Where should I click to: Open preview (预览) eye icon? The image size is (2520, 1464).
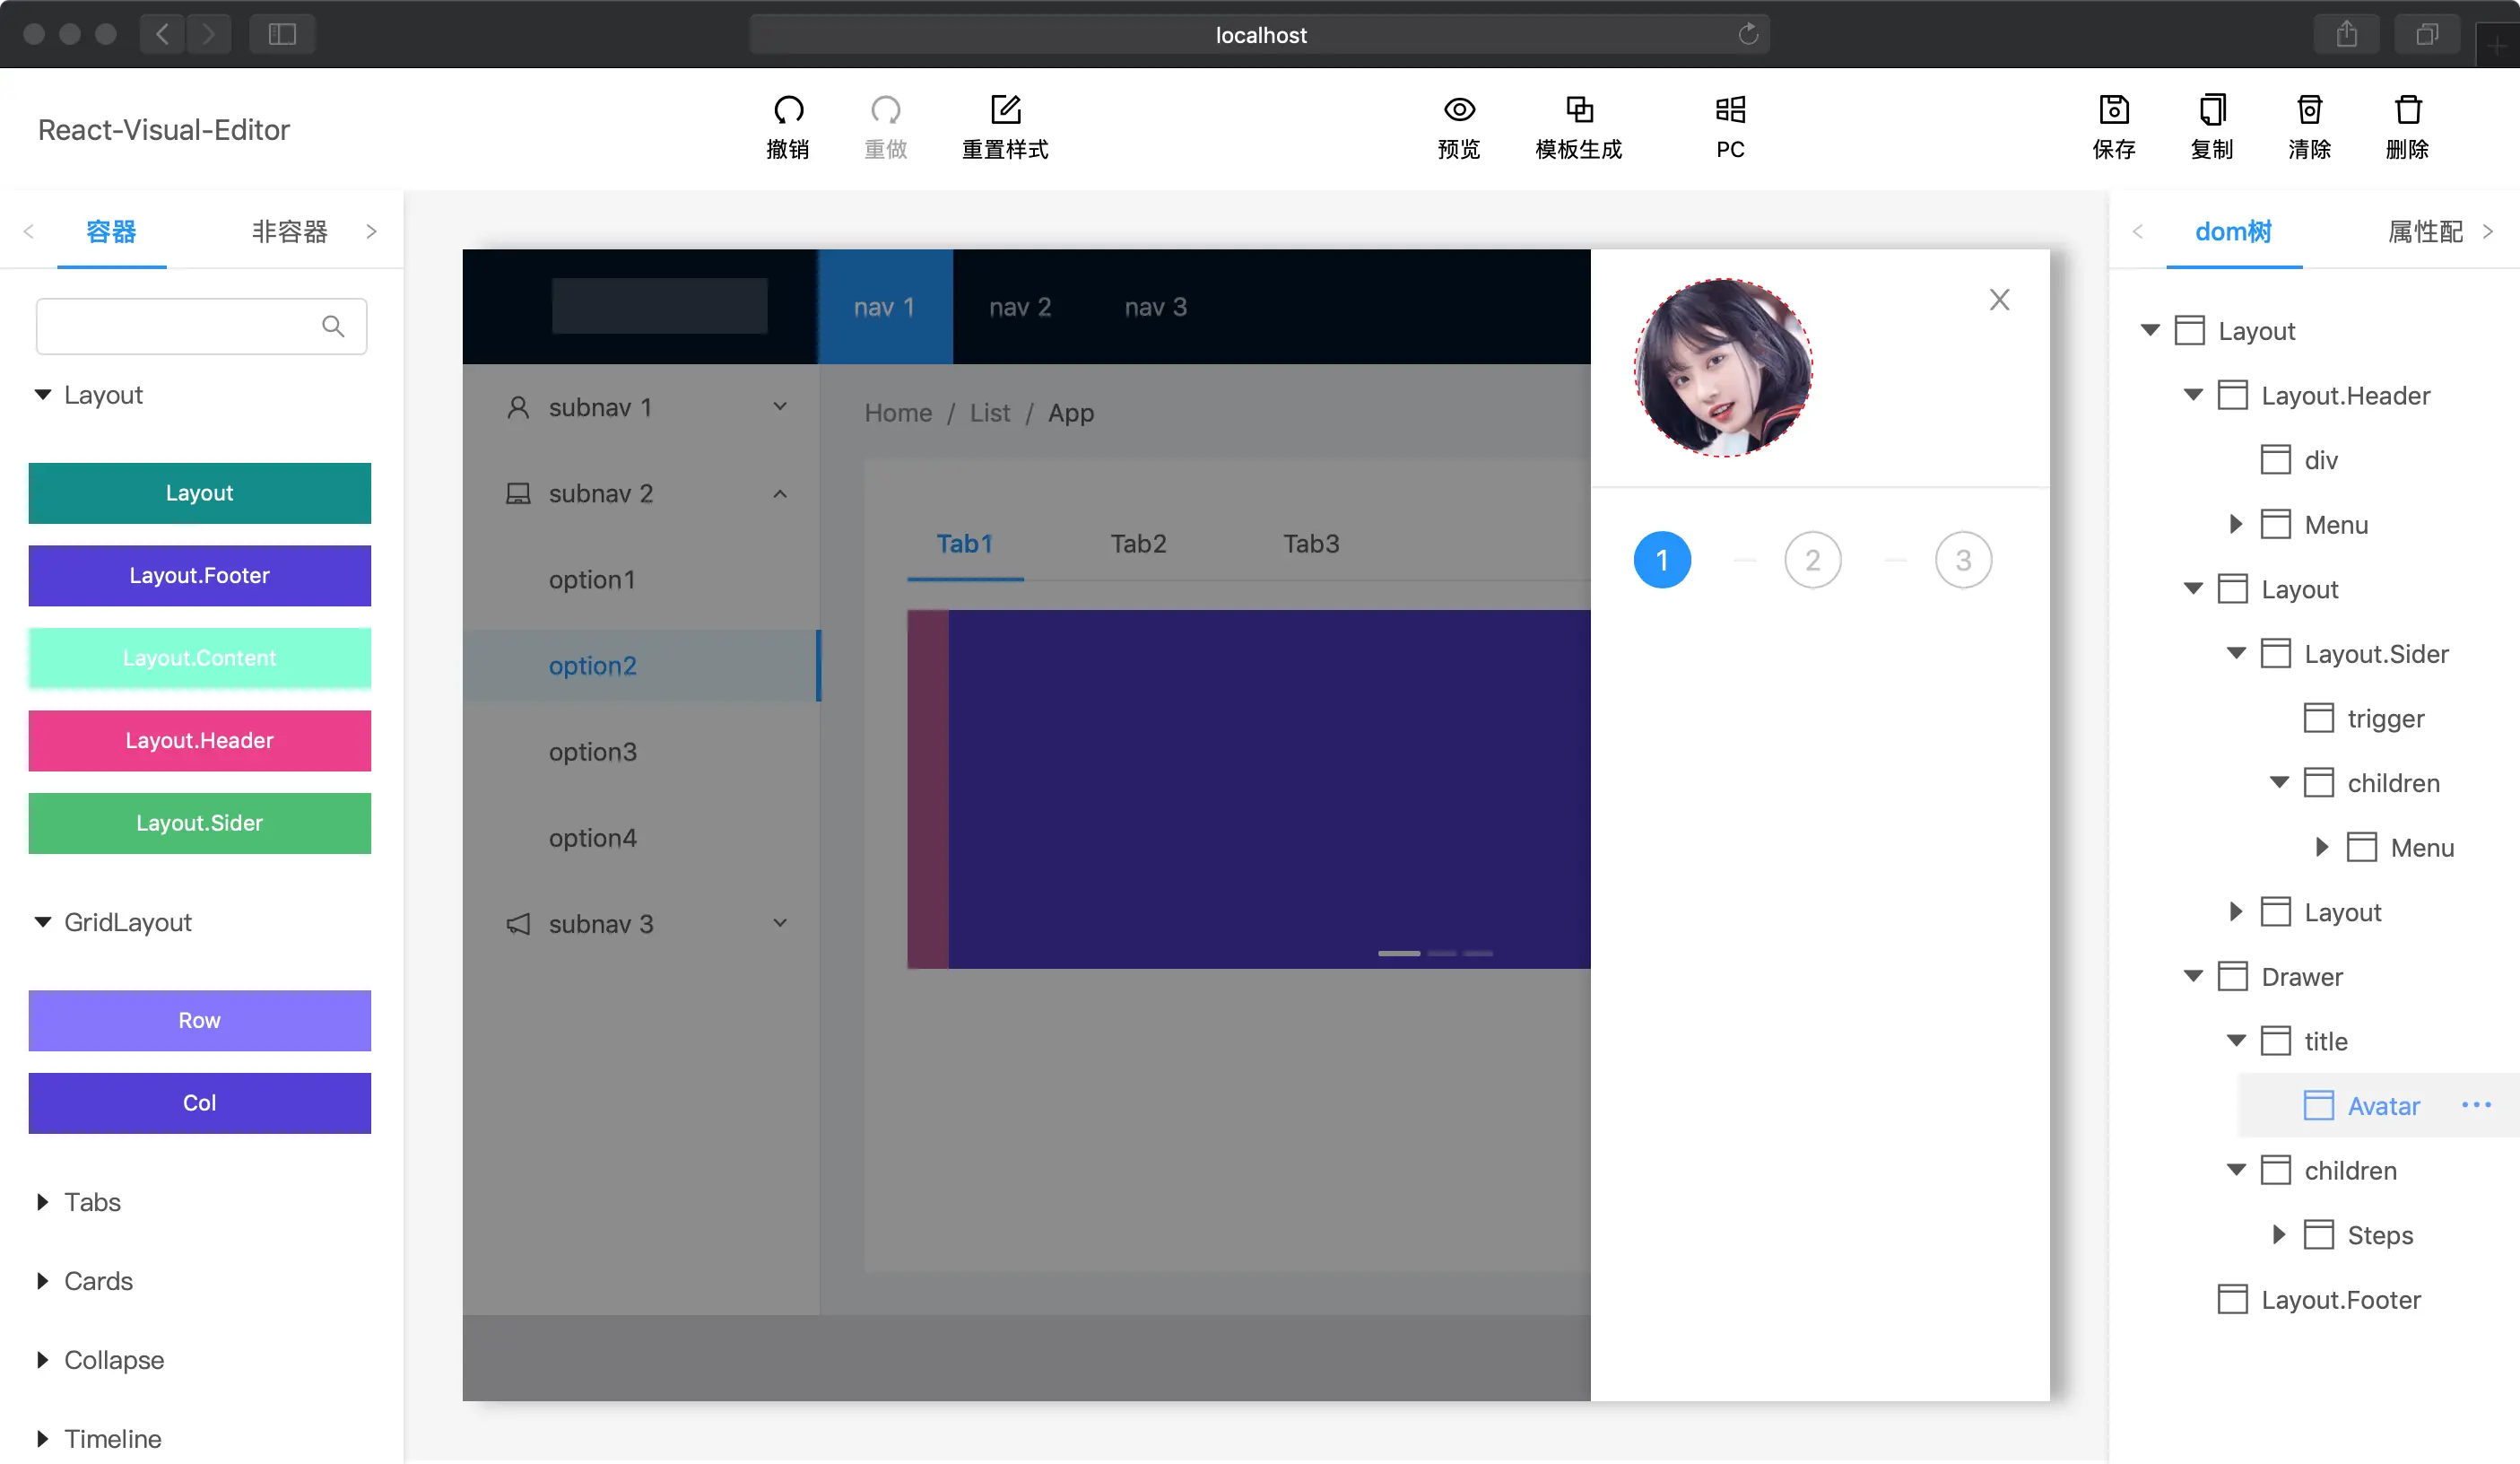point(1458,109)
